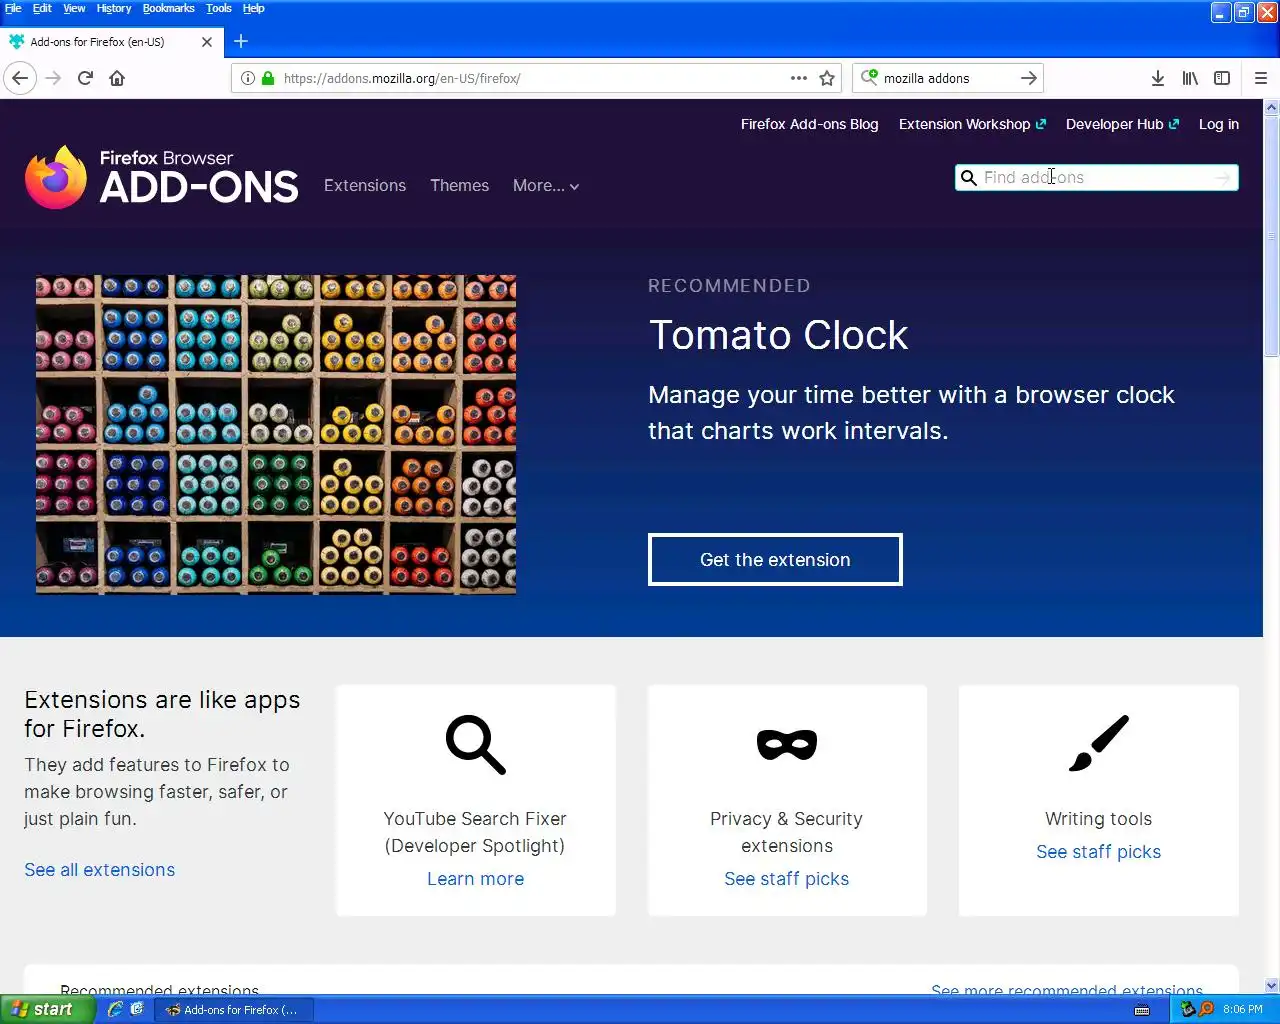Show site information icon in address bar
The image size is (1280, 1024).
click(248, 78)
